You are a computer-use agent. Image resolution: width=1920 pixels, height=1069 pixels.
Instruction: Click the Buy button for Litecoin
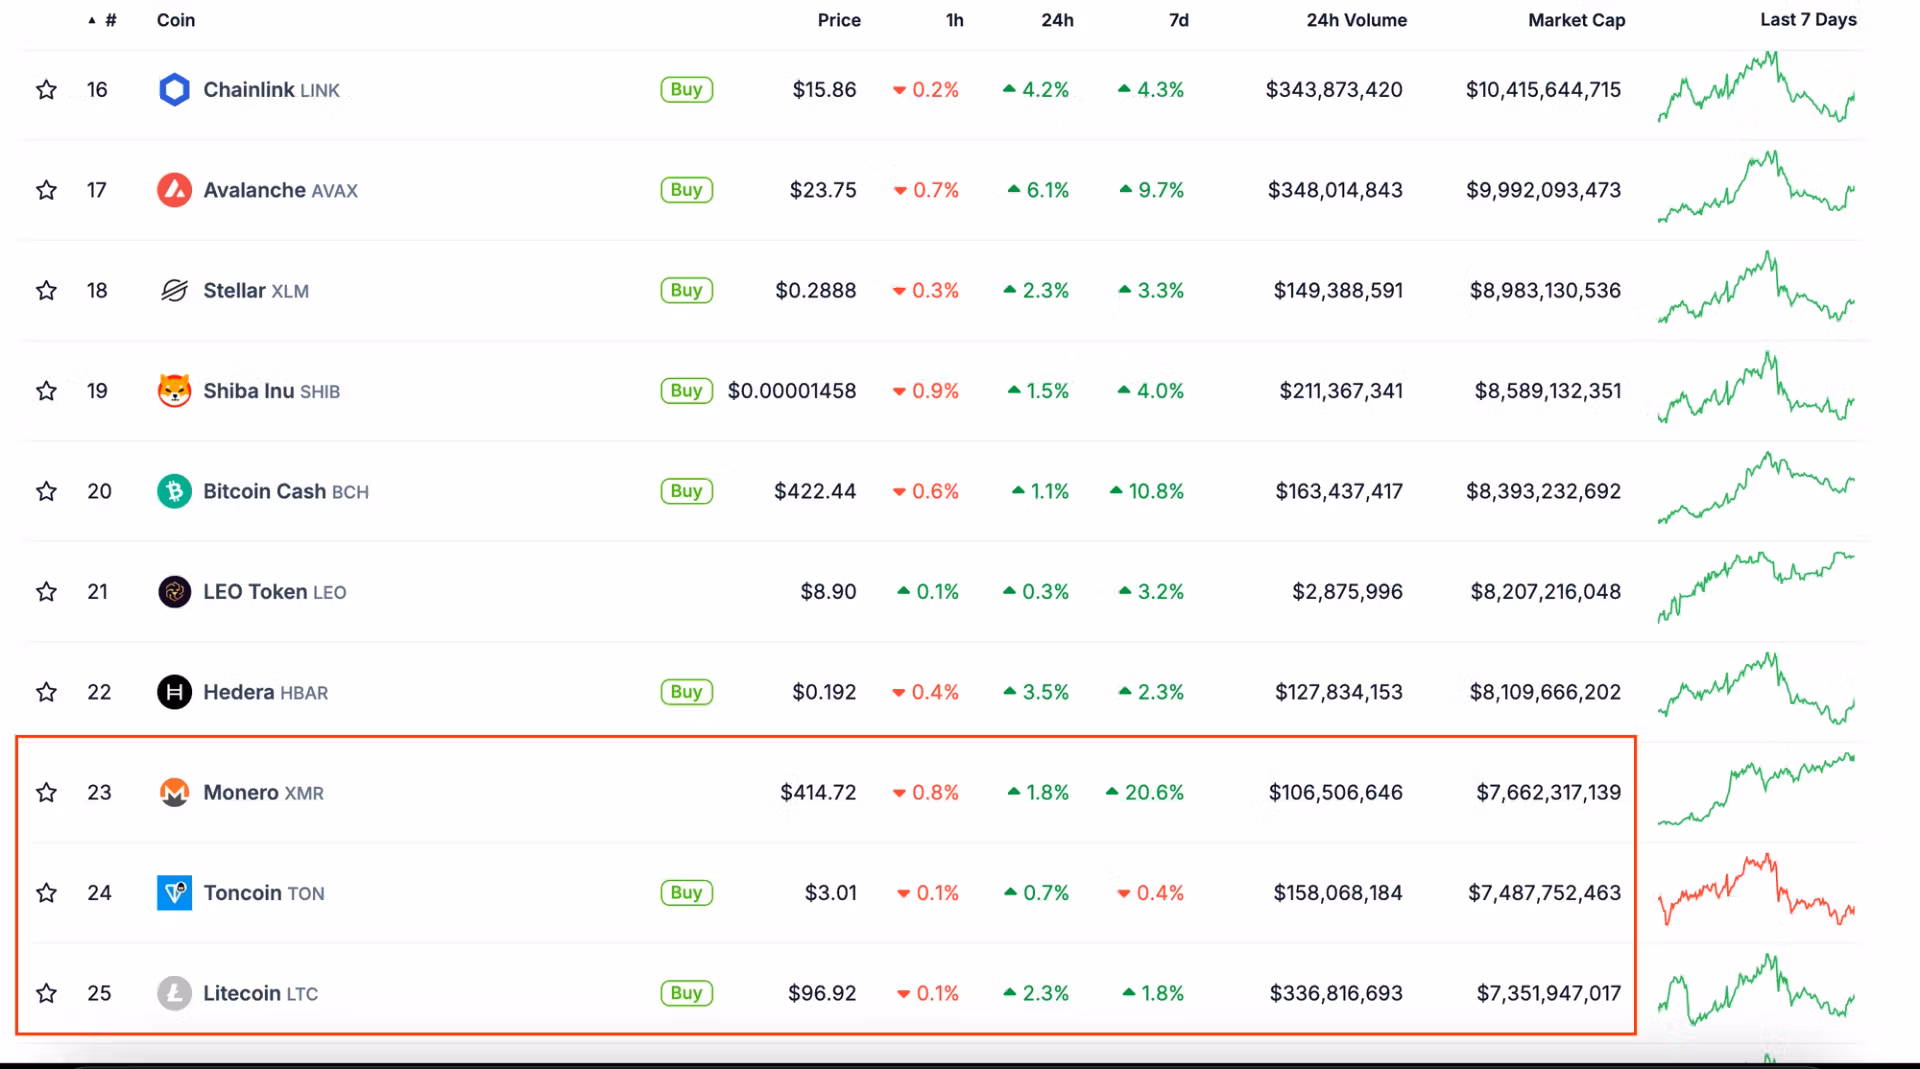686,993
